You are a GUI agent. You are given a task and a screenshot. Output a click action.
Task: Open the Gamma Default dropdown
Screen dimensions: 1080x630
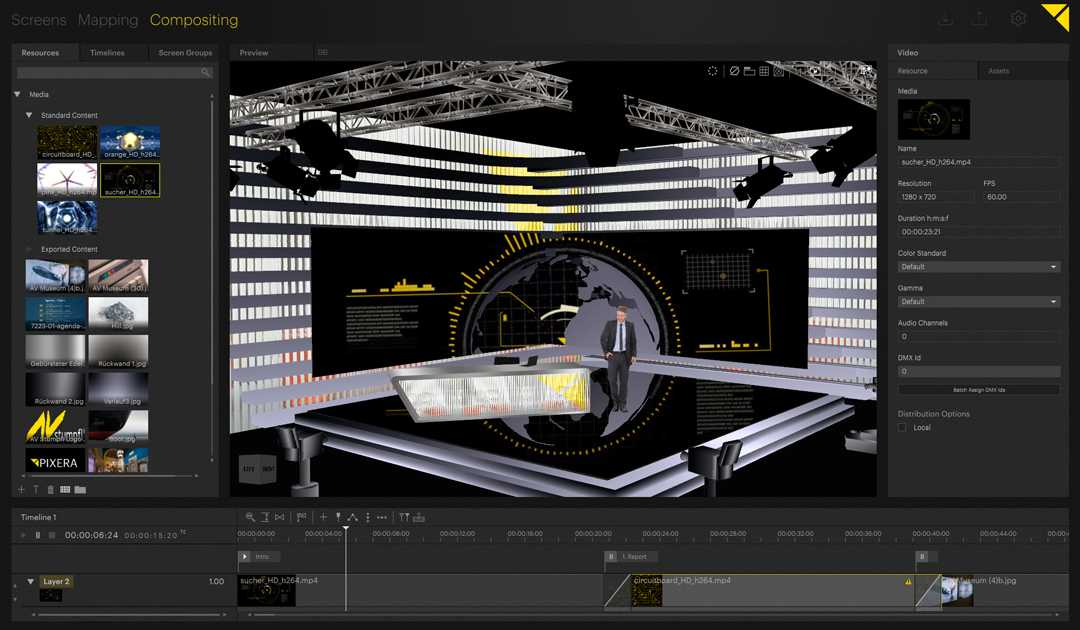978,301
